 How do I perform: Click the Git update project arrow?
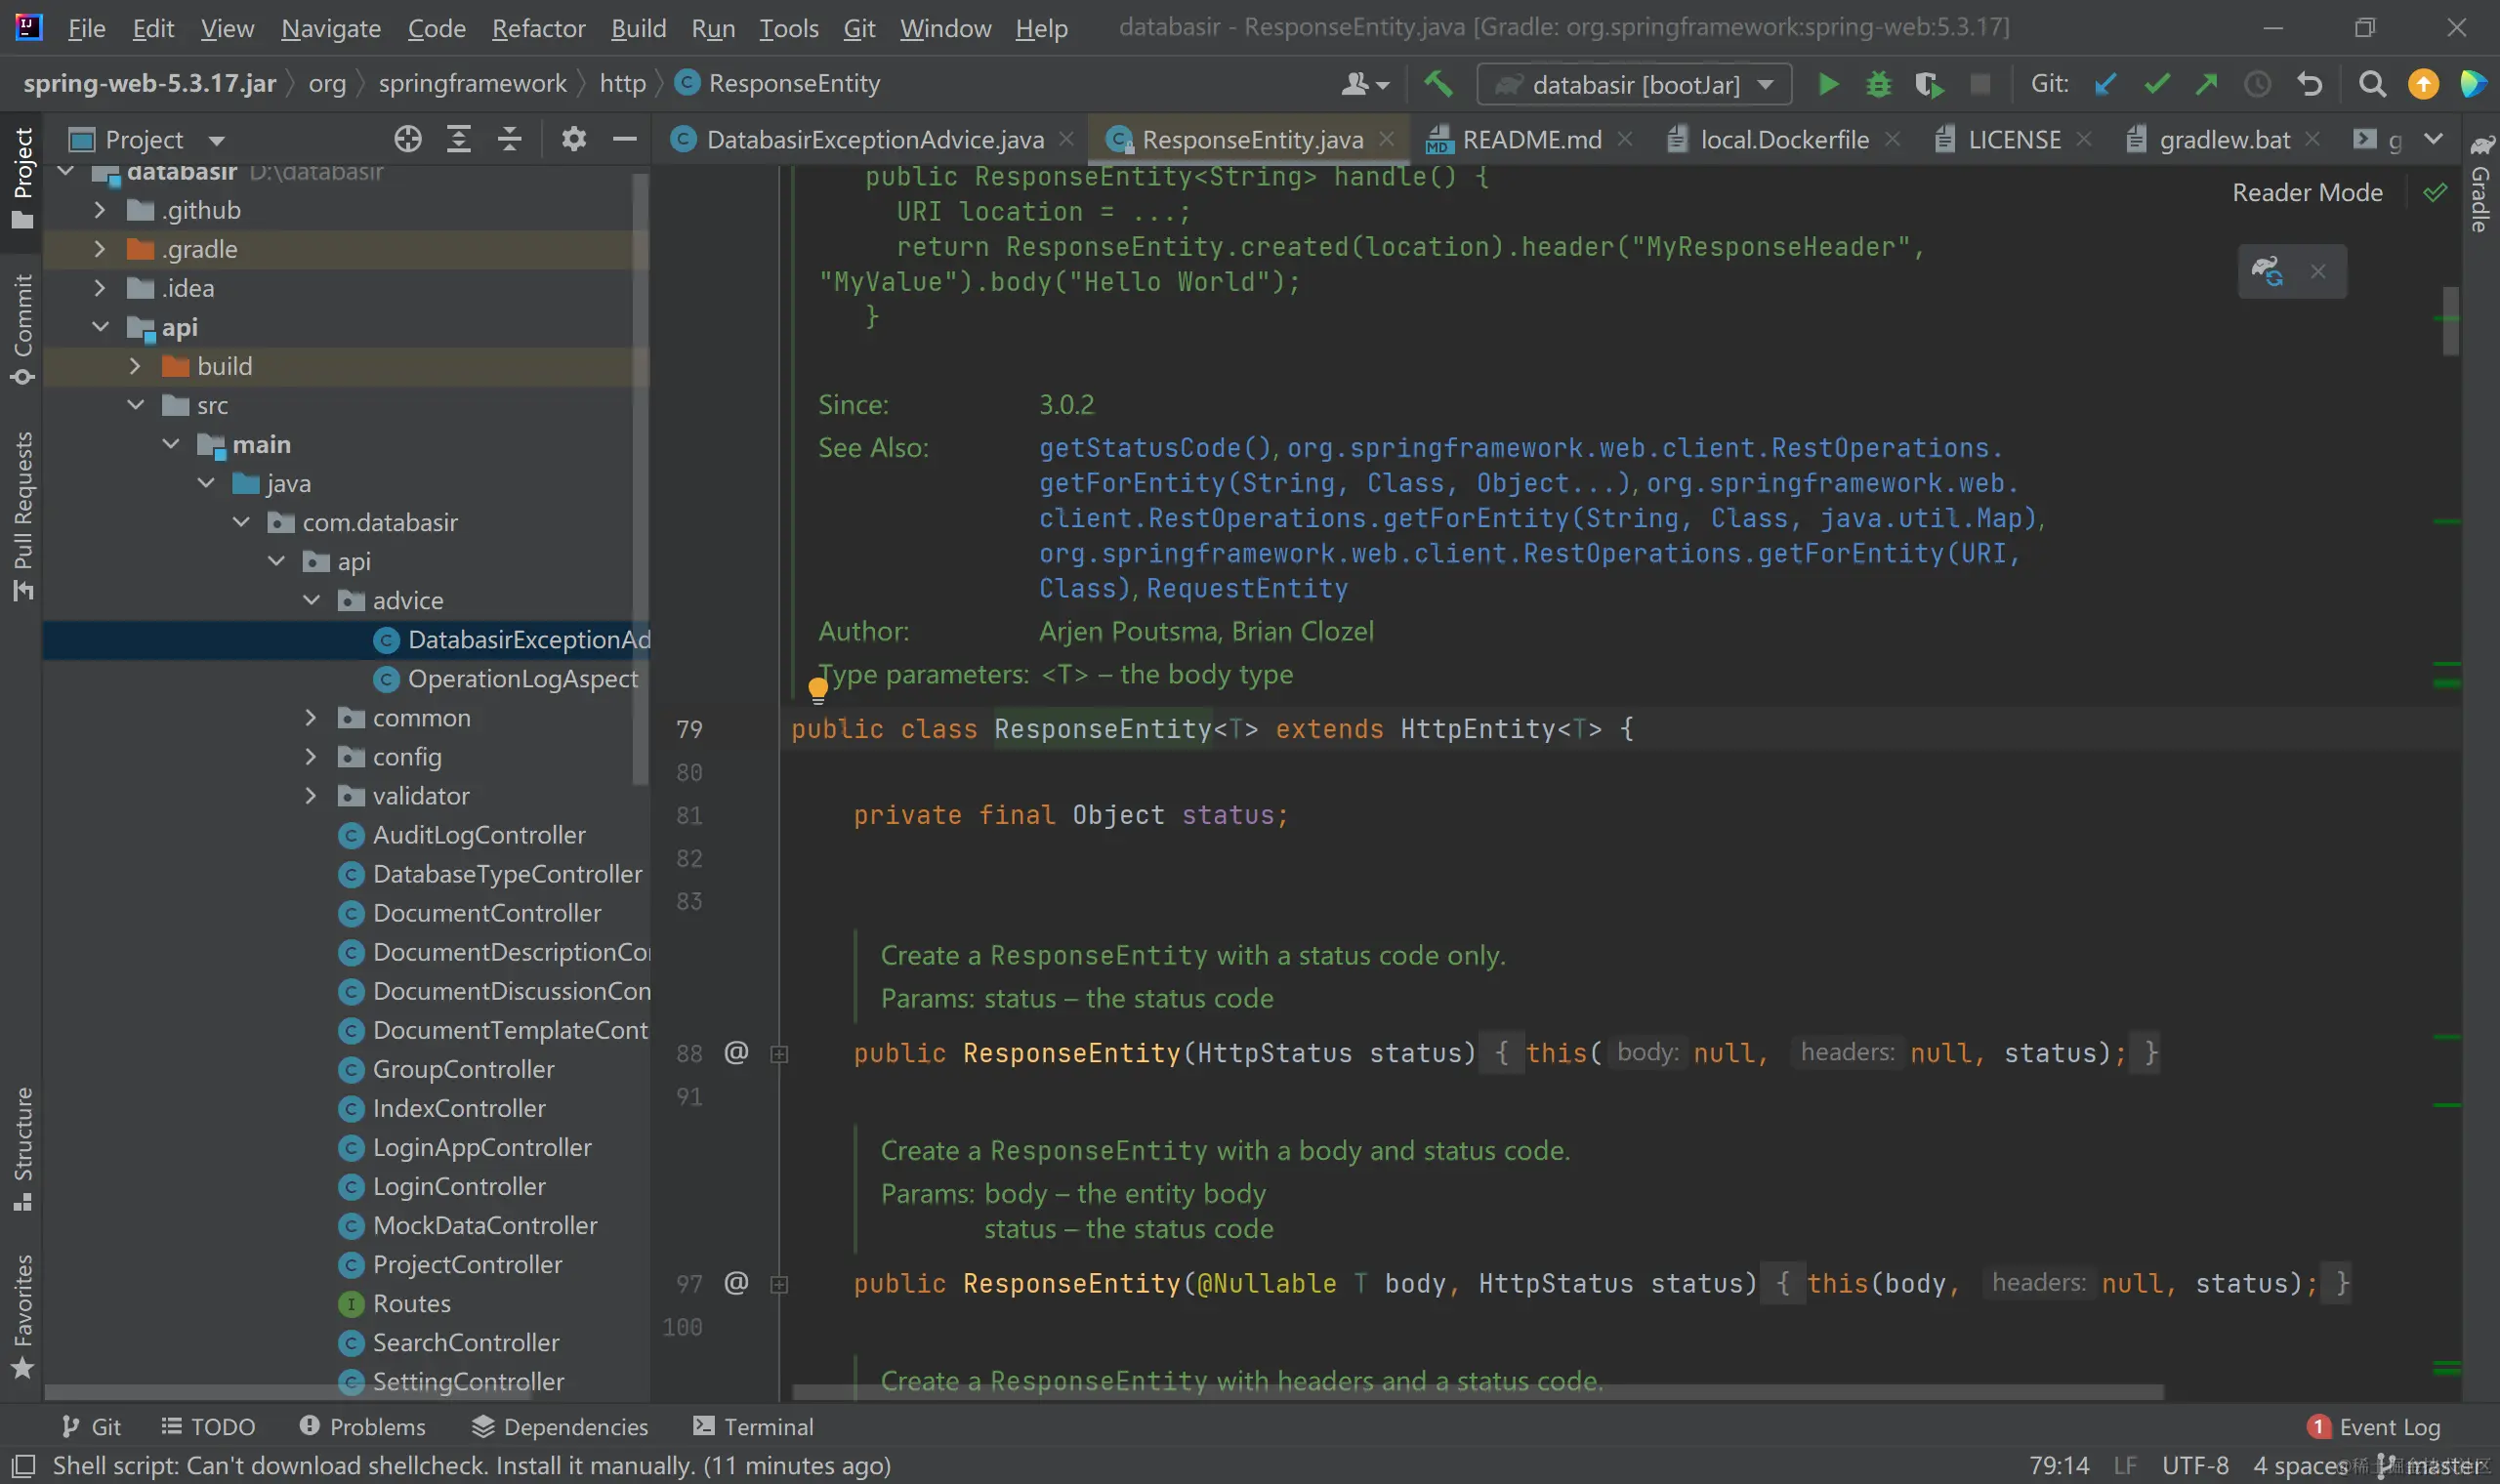[x=2105, y=84]
